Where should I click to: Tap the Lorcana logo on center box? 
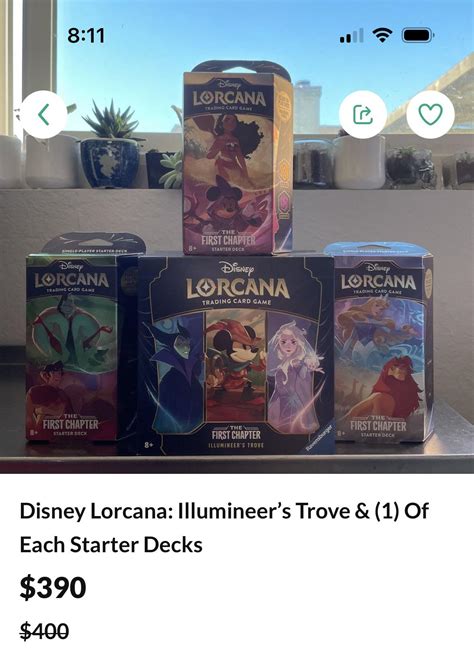[x=237, y=288]
